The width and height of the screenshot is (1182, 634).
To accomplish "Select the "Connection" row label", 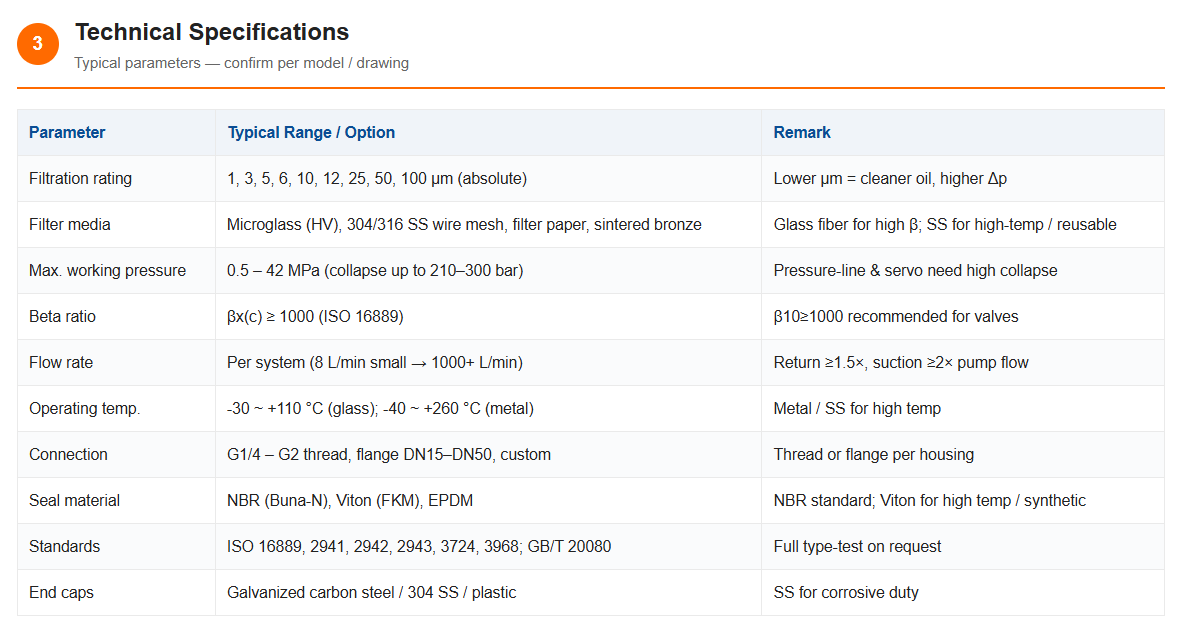I will (69, 455).
